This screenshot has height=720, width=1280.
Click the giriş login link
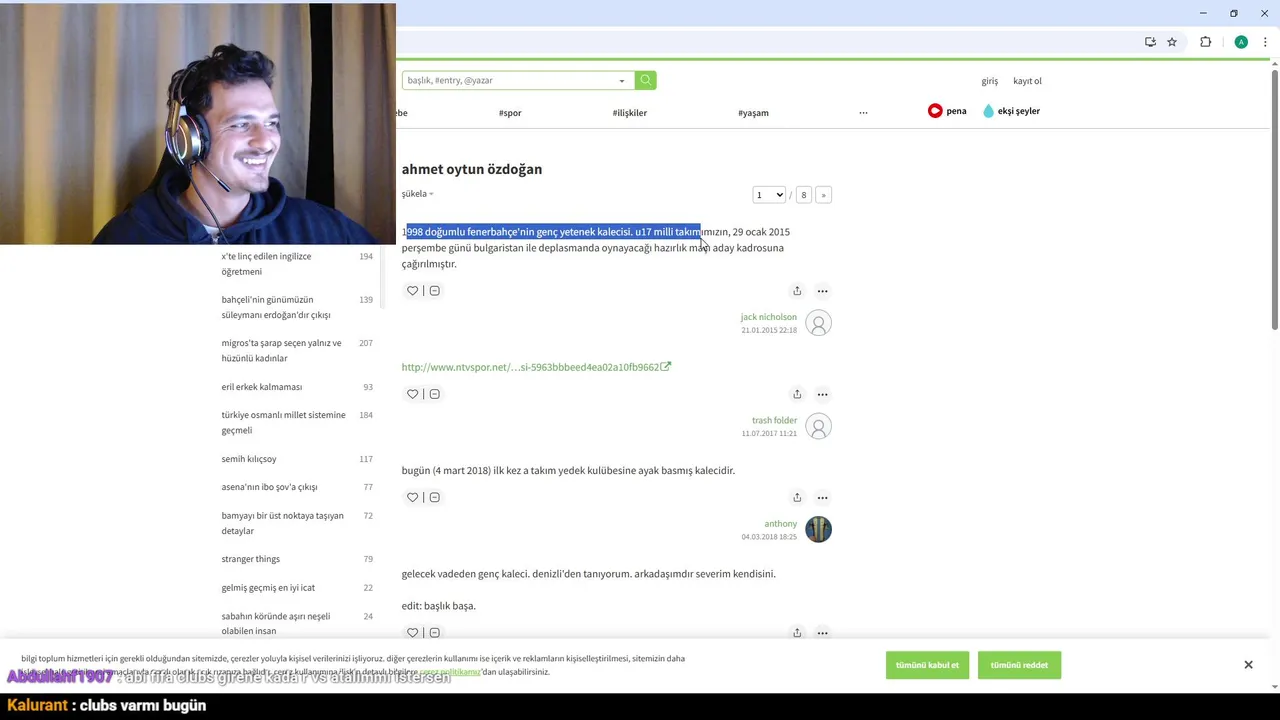pos(989,81)
